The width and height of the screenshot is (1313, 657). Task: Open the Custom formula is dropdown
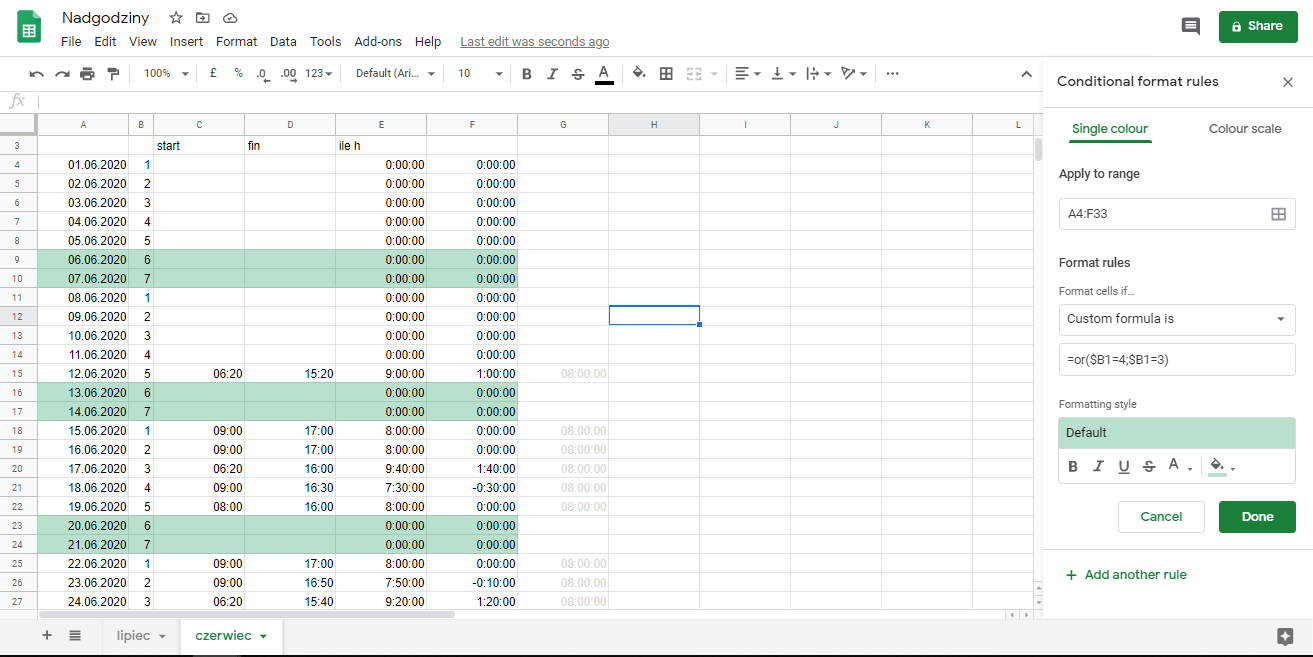(1176, 320)
